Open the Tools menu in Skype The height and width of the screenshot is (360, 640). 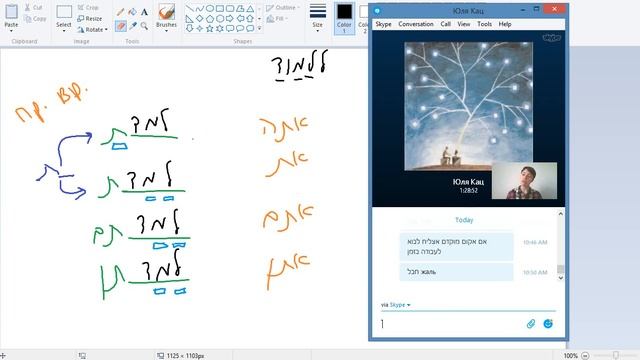coord(484,24)
